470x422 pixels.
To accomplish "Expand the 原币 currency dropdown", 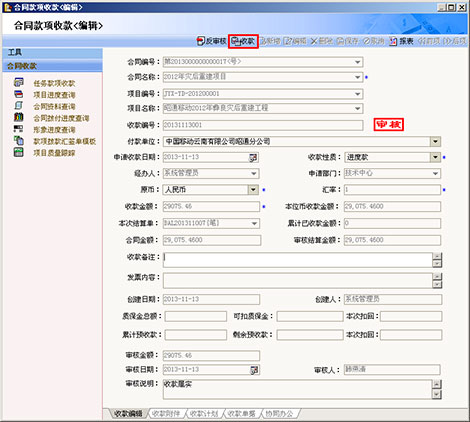I will pos(253,190).
